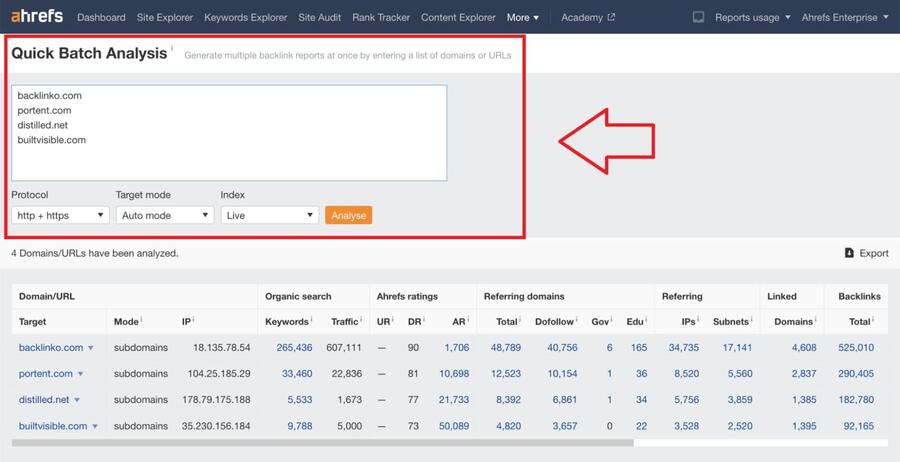The image size is (900, 462).
Task: Click backlinko.com keywords value 265,436
Action: (x=294, y=347)
